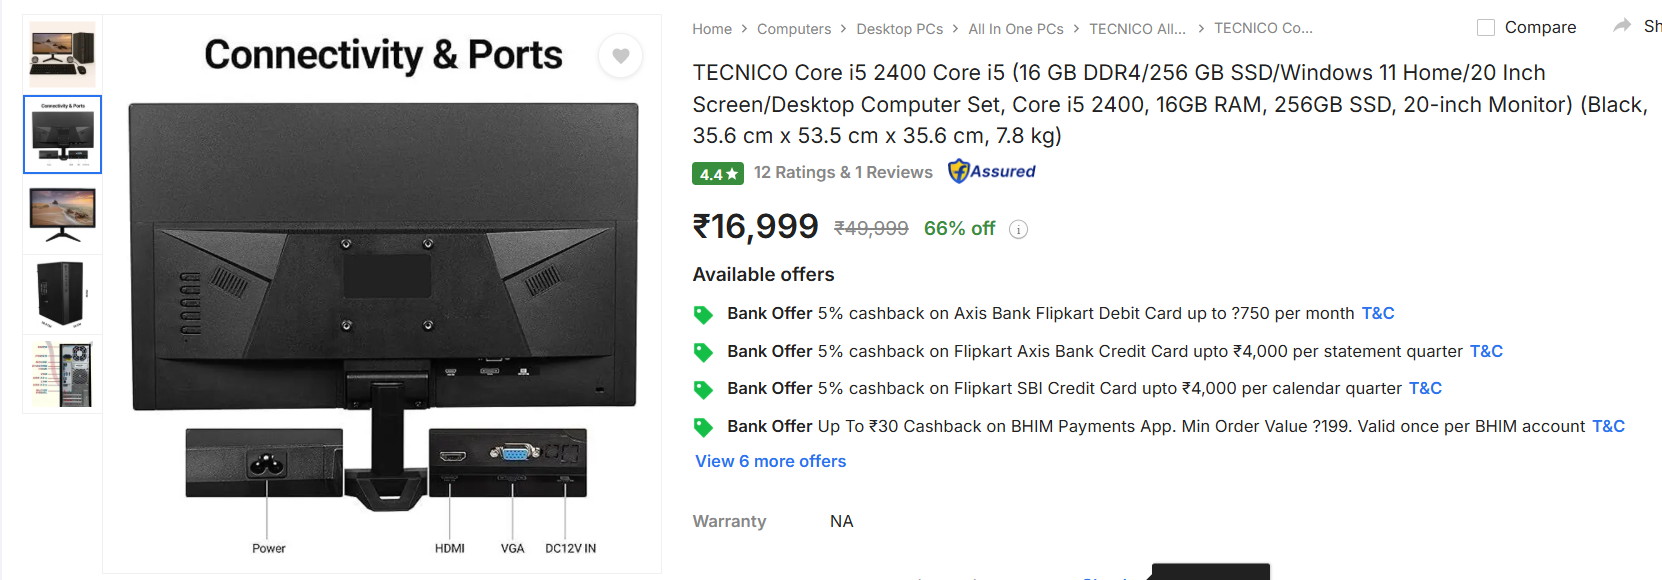Click the BHIM offer green tag icon
The width and height of the screenshot is (1662, 580).
click(704, 428)
